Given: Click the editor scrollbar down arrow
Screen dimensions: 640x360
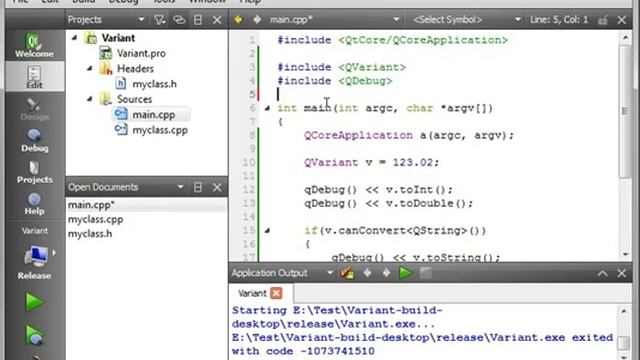Looking at the screenshot, I should pos(626,254).
